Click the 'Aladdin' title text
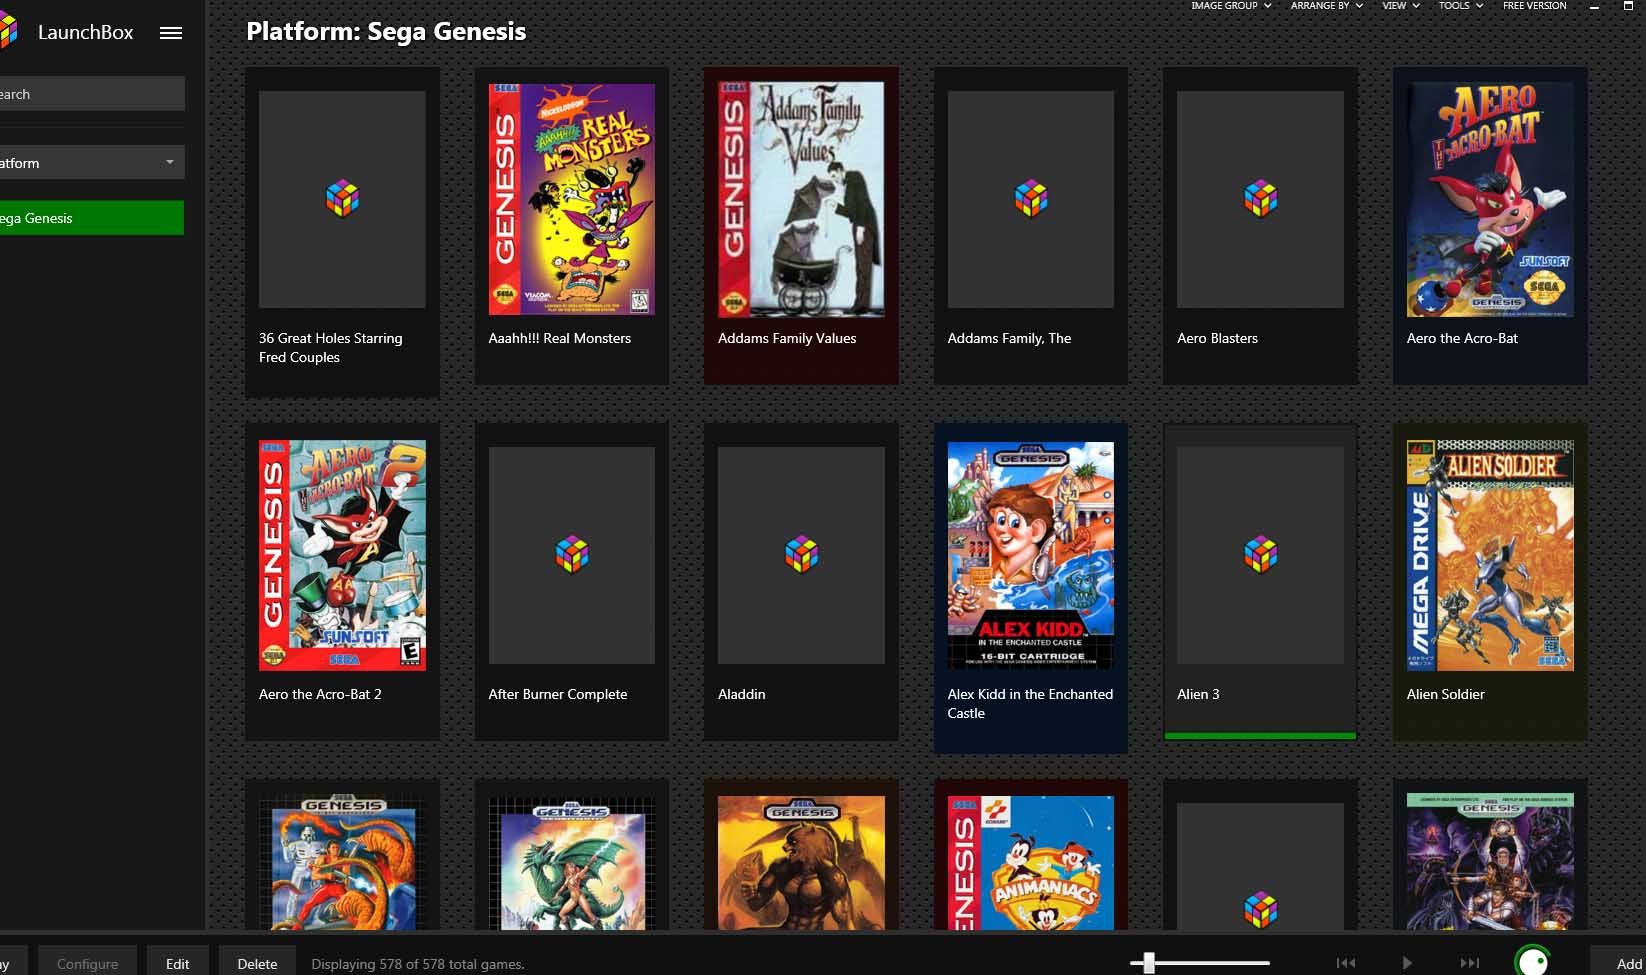The width and height of the screenshot is (1646, 975). pyautogui.click(x=742, y=695)
